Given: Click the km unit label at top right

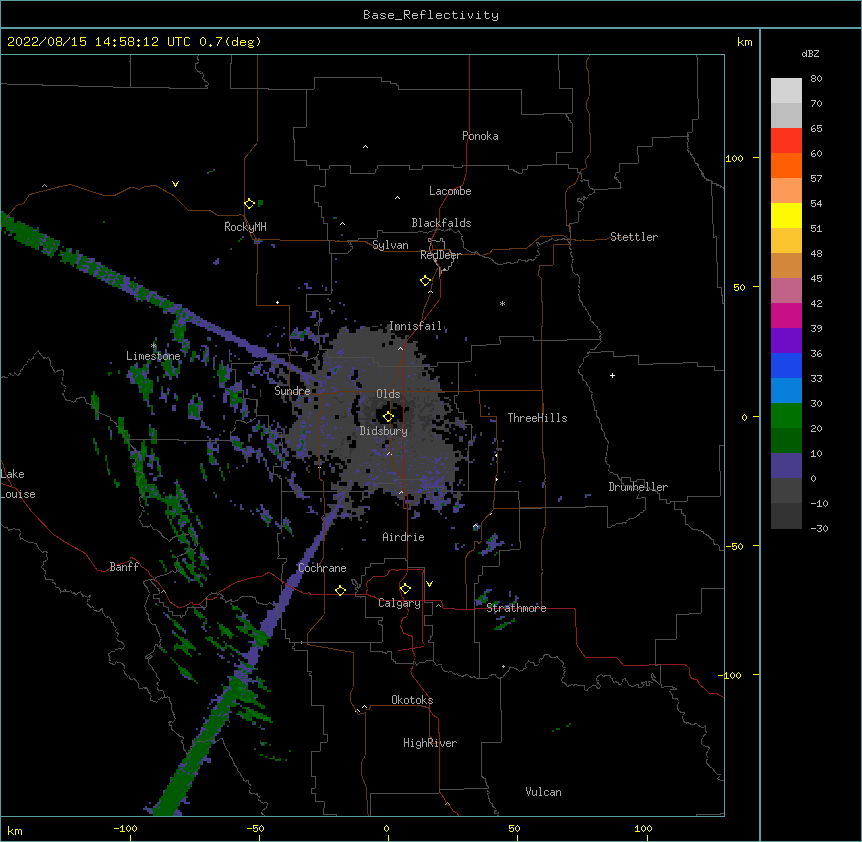Looking at the screenshot, I should coord(744,42).
